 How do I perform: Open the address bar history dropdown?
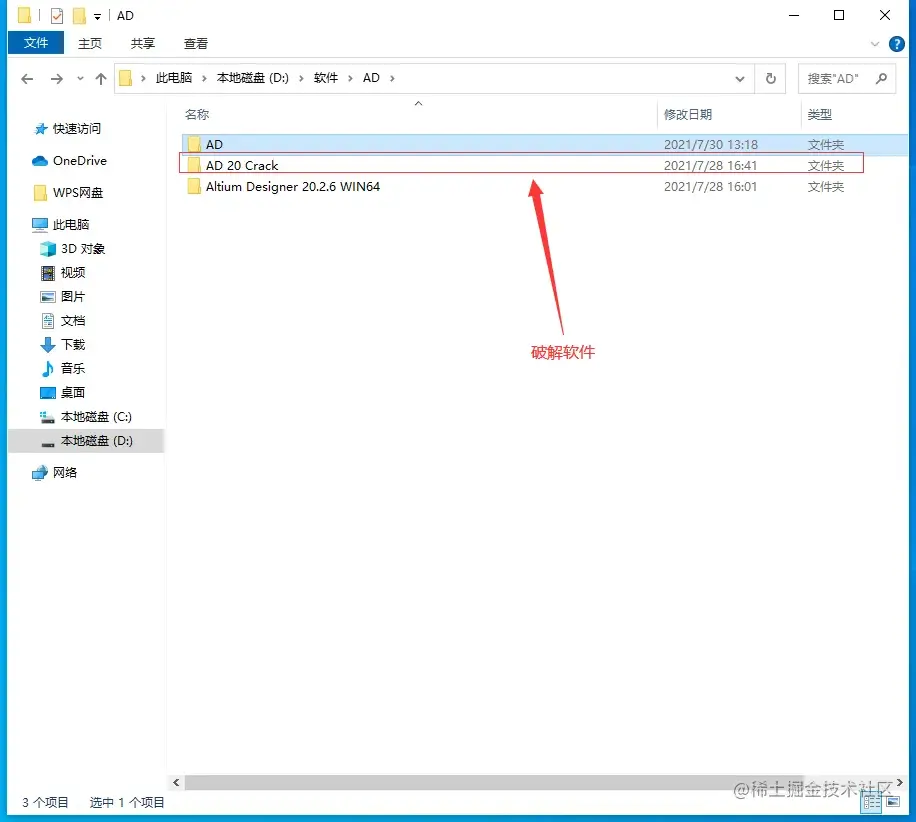740,79
